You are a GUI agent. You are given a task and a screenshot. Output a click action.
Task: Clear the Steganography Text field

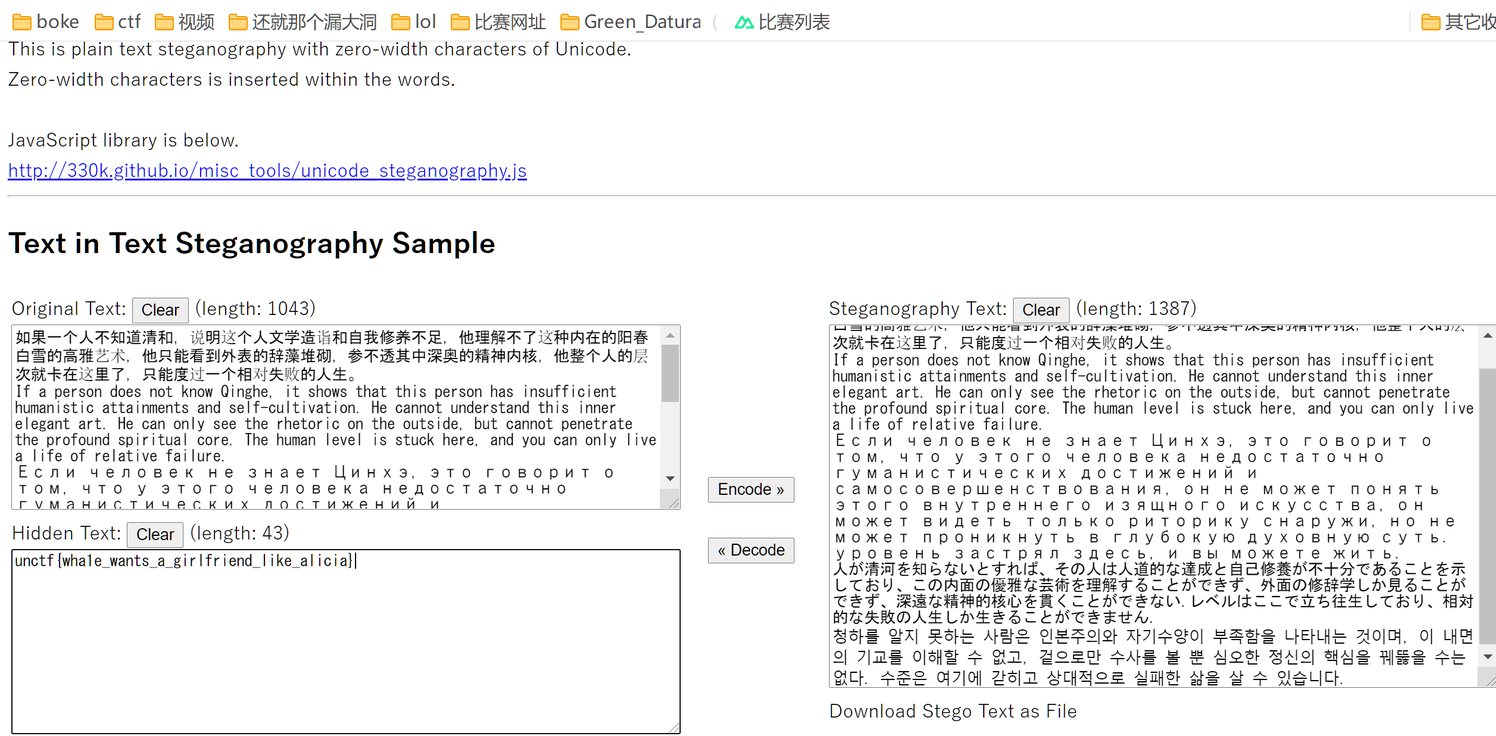(x=1040, y=310)
